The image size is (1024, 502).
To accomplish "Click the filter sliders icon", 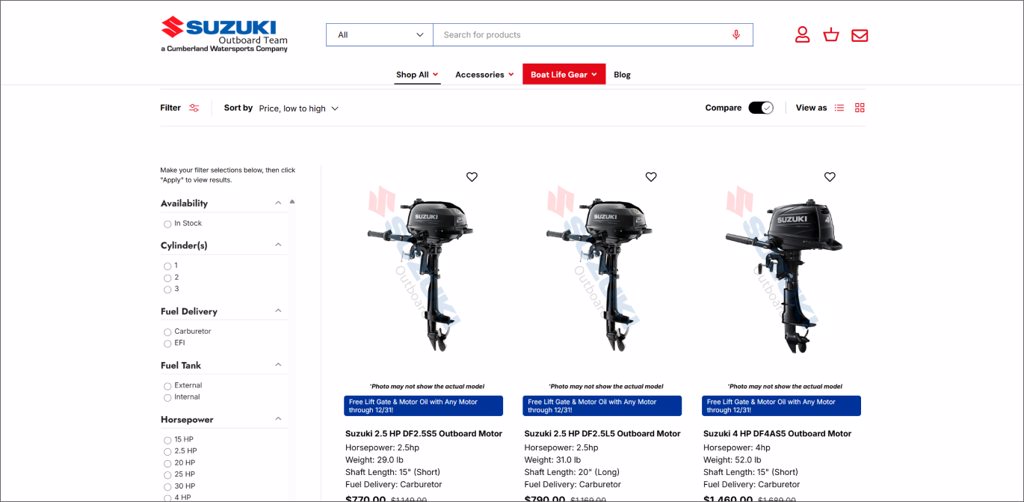I will (194, 108).
